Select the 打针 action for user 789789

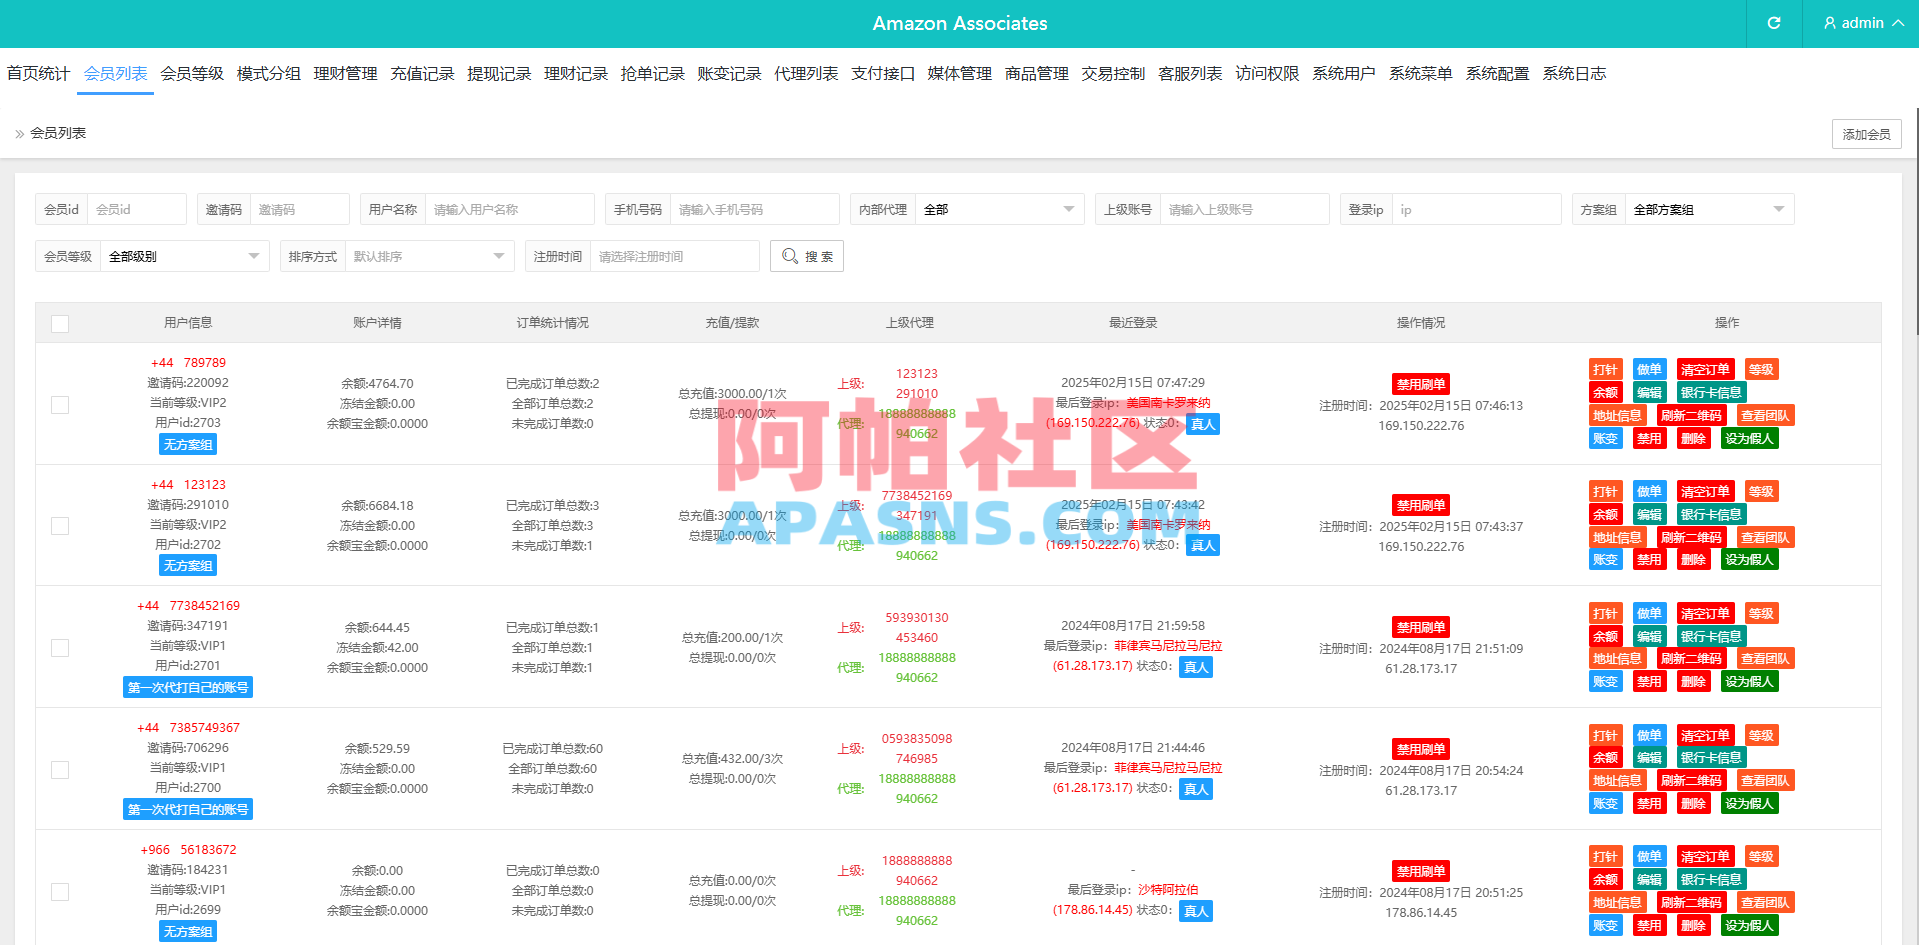point(1605,368)
